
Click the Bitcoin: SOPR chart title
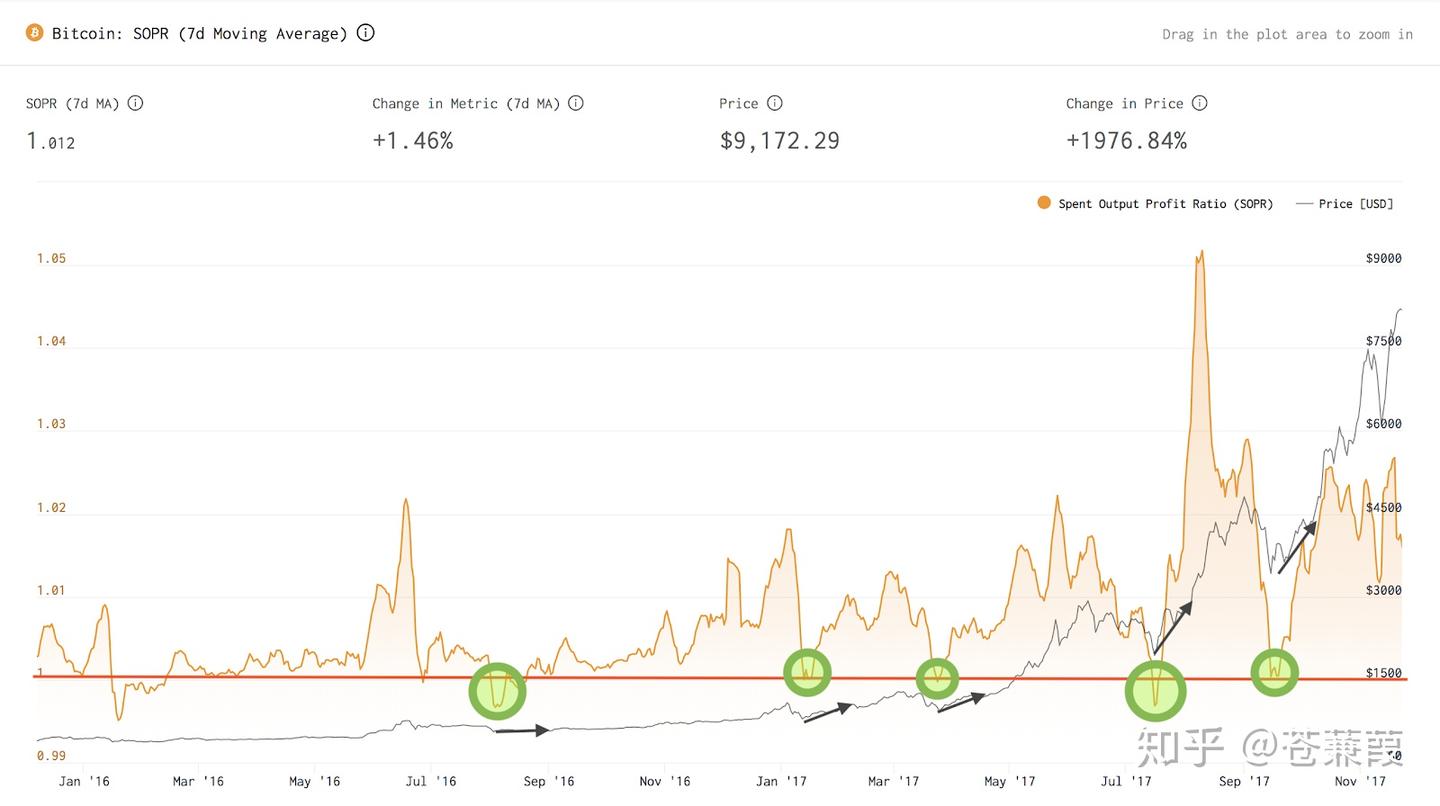click(200, 34)
